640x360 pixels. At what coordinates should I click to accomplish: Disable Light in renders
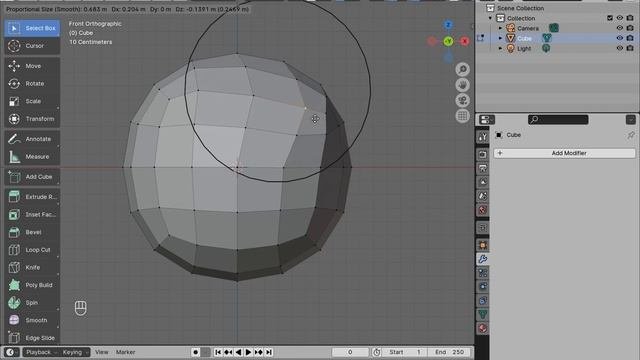click(630, 48)
